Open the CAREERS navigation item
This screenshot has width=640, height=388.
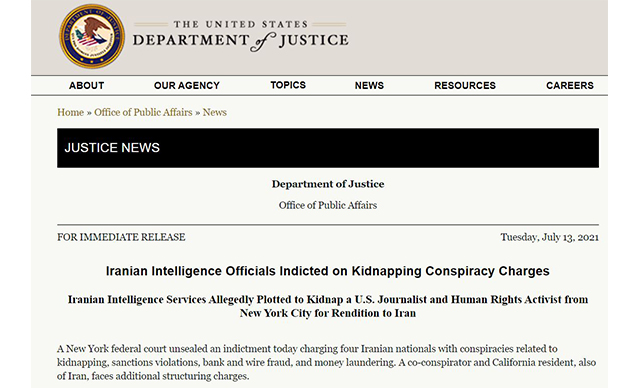(x=570, y=86)
